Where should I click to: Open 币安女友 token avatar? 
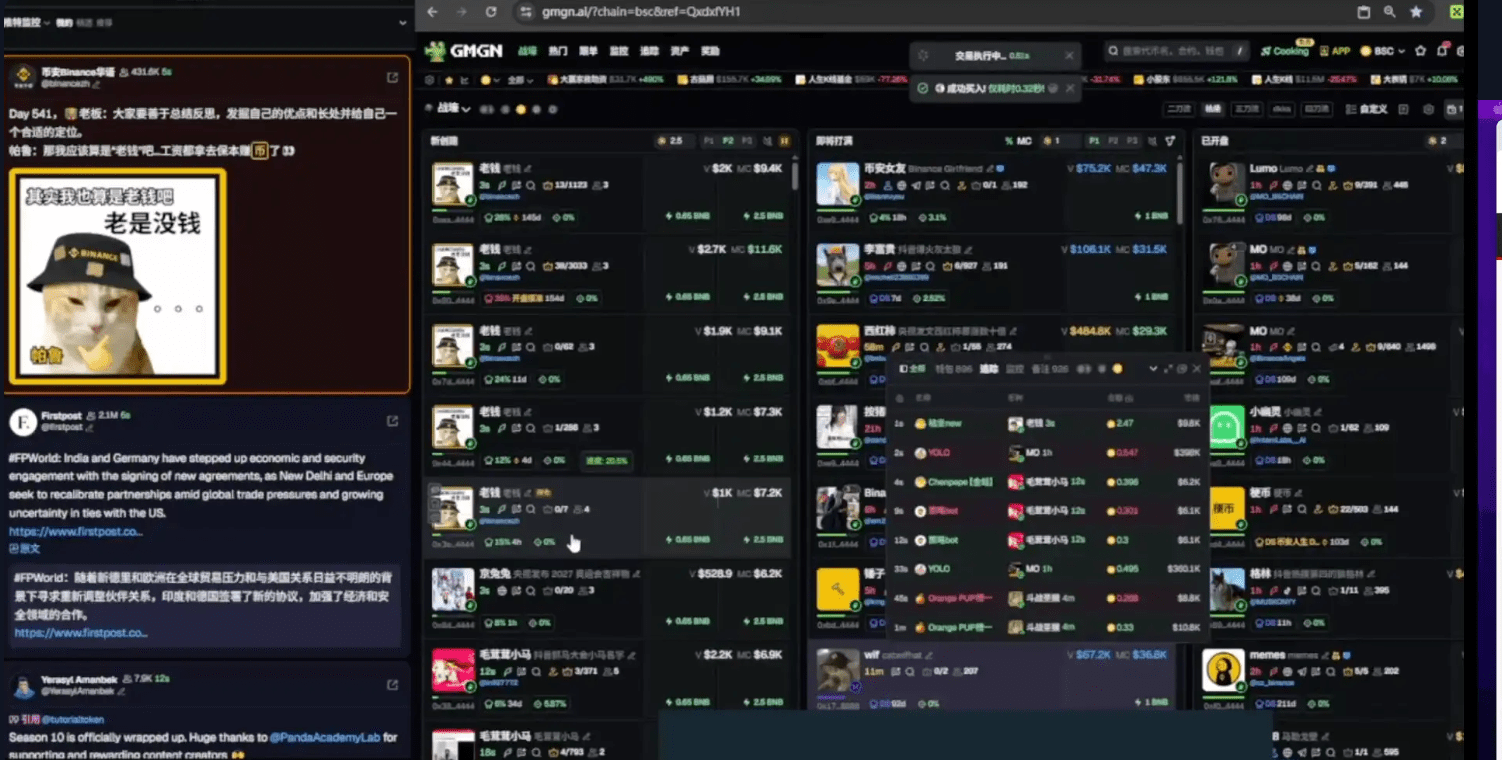click(x=837, y=184)
